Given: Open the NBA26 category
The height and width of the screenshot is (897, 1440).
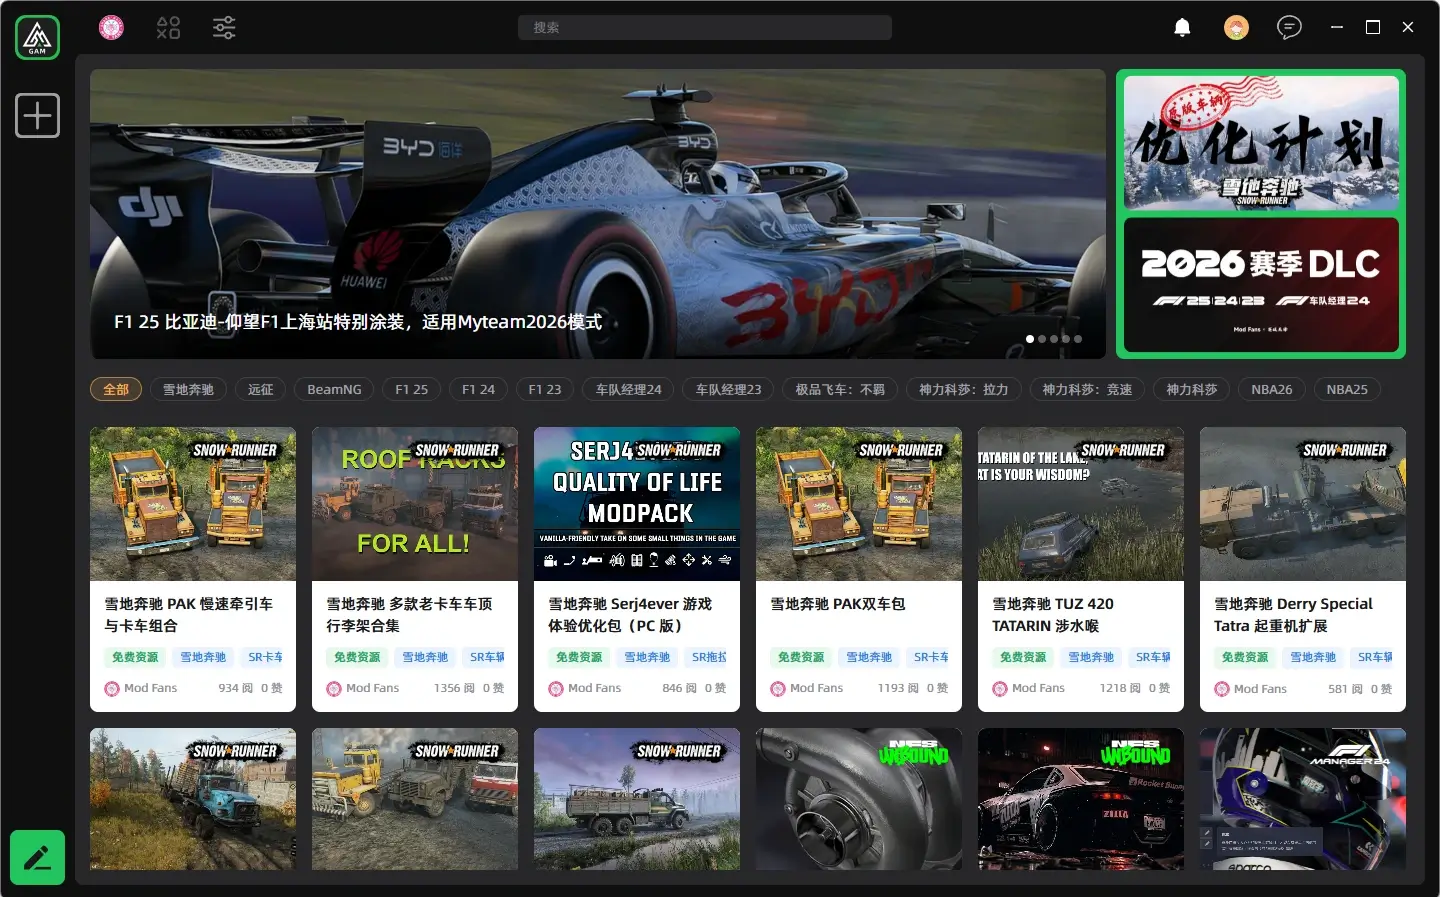Looking at the screenshot, I should point(1271,389).
